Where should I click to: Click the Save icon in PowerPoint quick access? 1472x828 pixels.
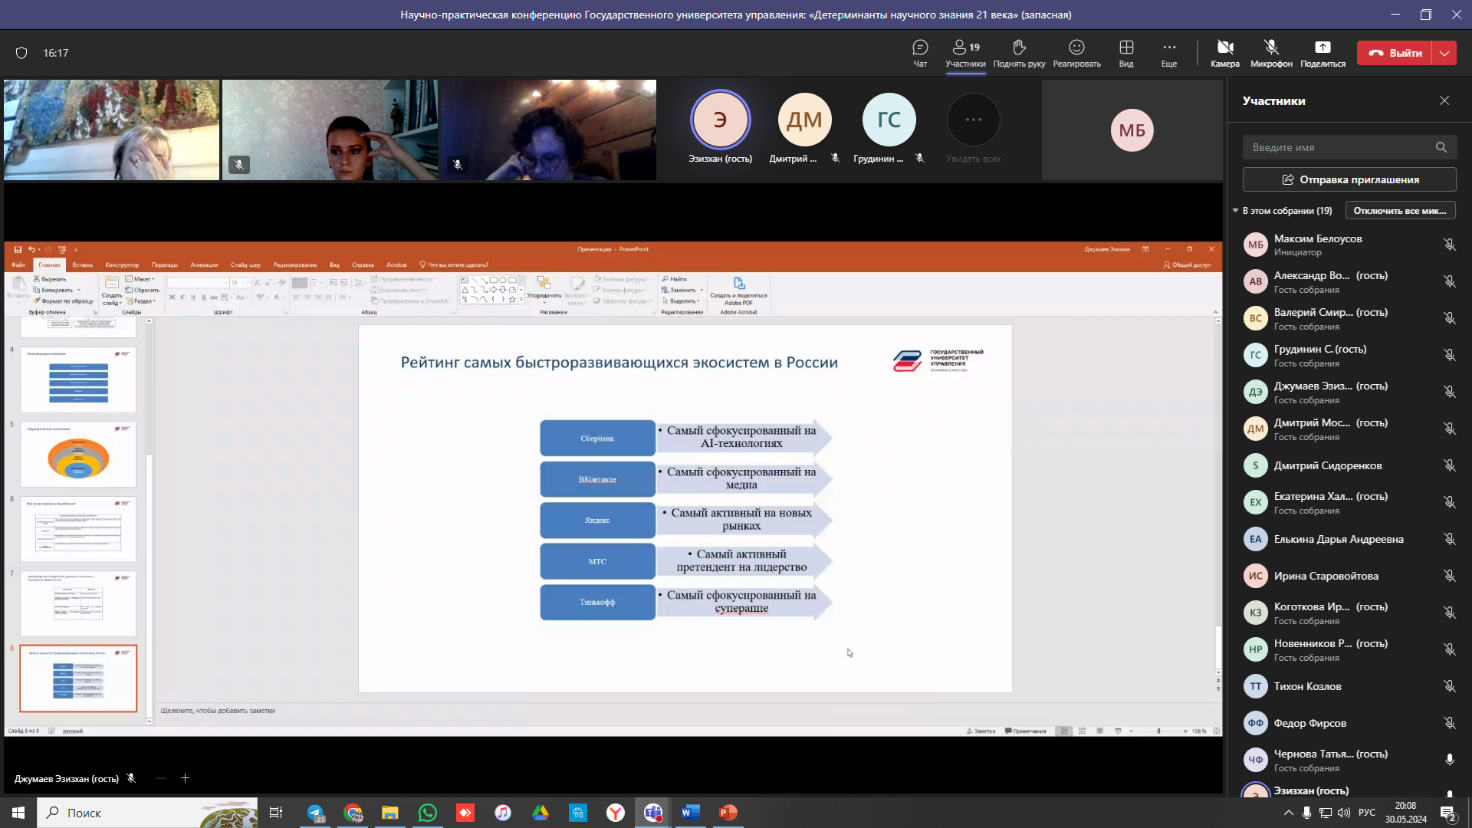[18, 249]
